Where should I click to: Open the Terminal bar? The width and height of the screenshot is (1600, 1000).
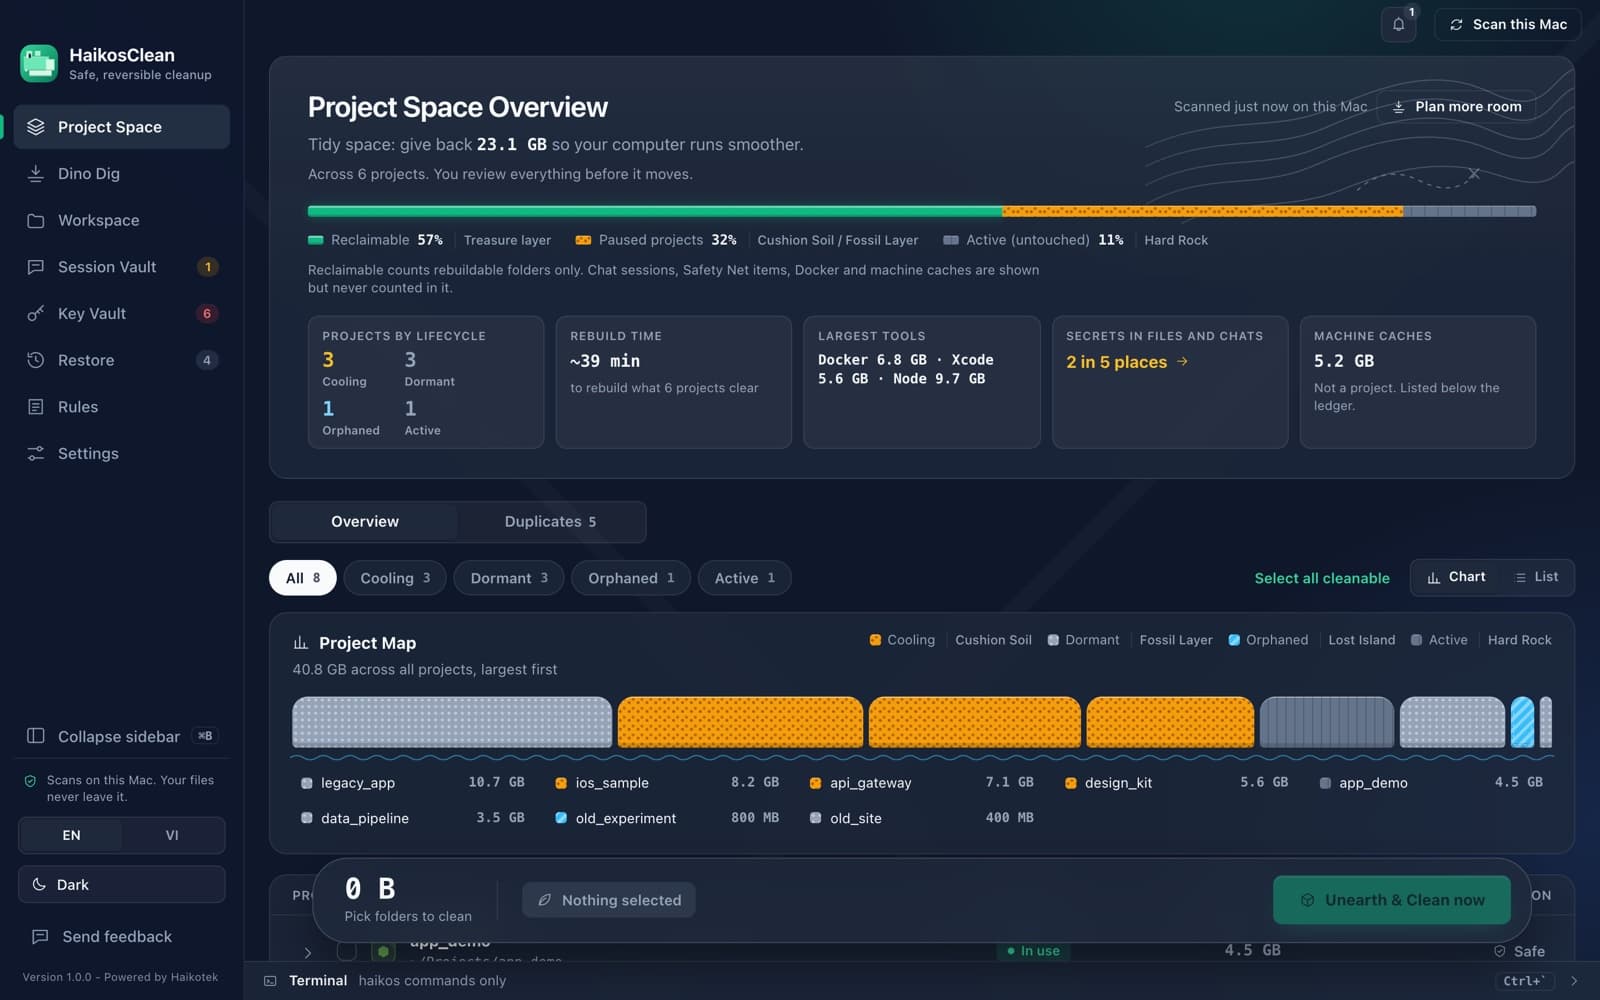click(x=921, y=980)
